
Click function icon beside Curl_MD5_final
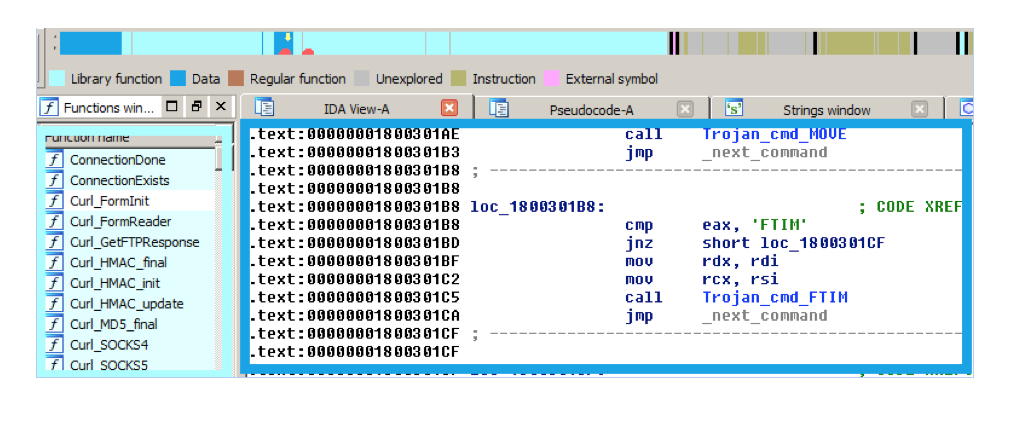click(54, 324)
